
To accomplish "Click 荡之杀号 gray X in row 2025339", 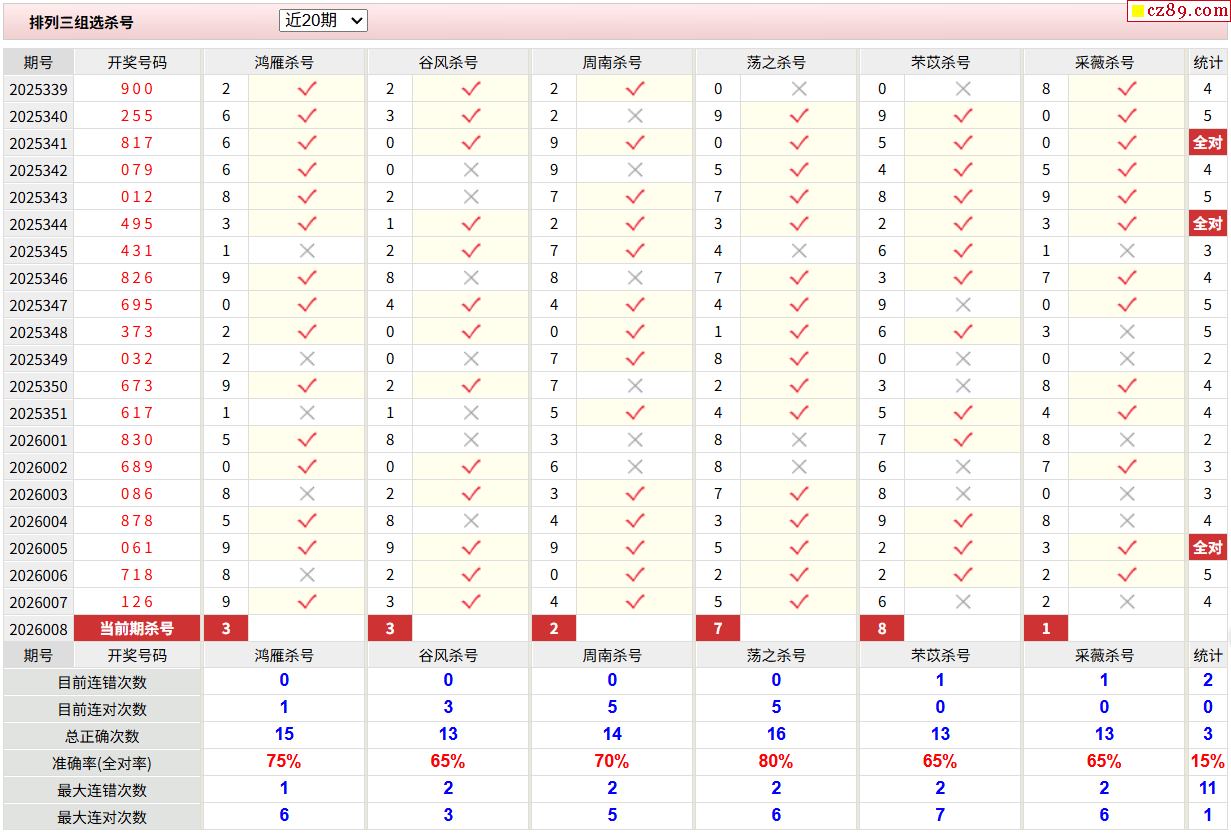I will coord(799,89).
